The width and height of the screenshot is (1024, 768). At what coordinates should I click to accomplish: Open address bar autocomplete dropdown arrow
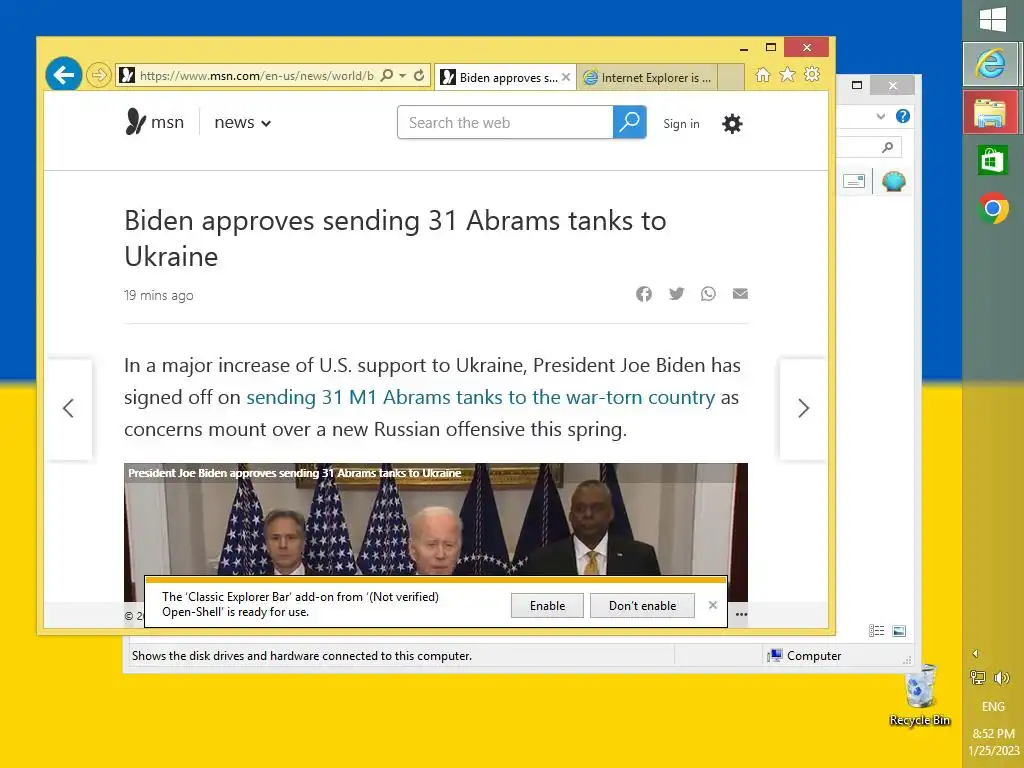[403, 76]
